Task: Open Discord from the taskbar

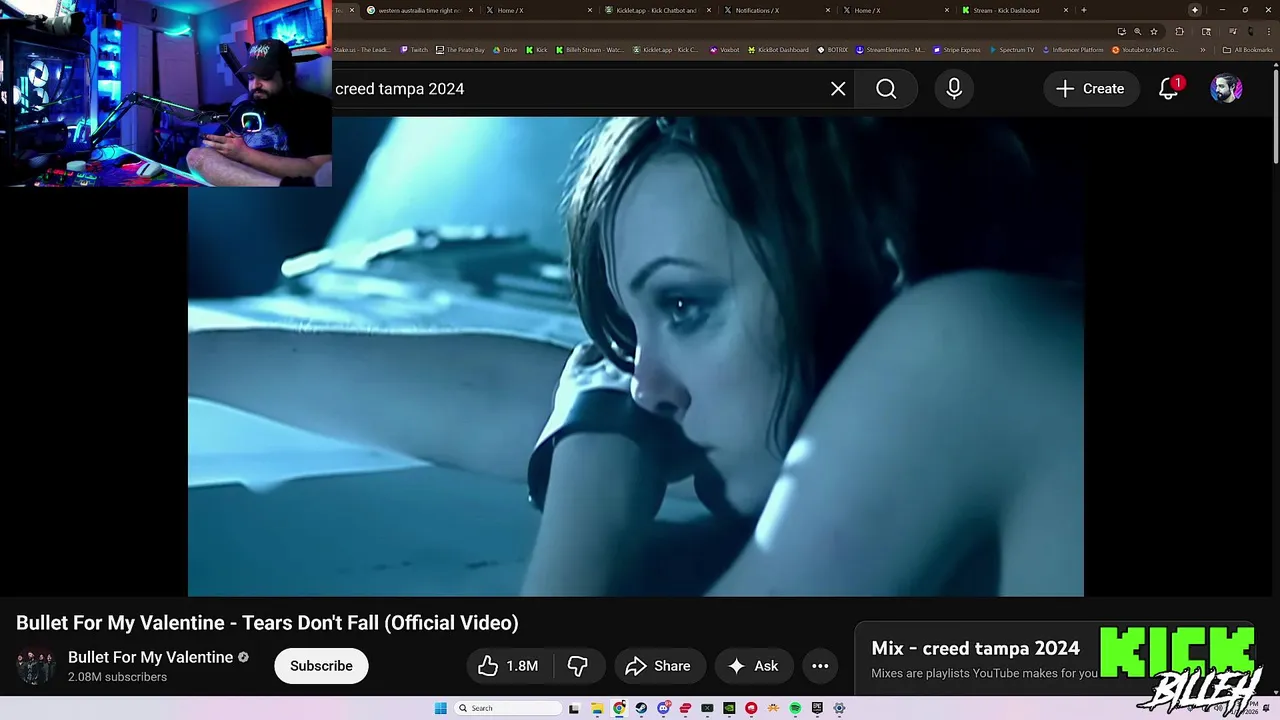Action: 663,708
